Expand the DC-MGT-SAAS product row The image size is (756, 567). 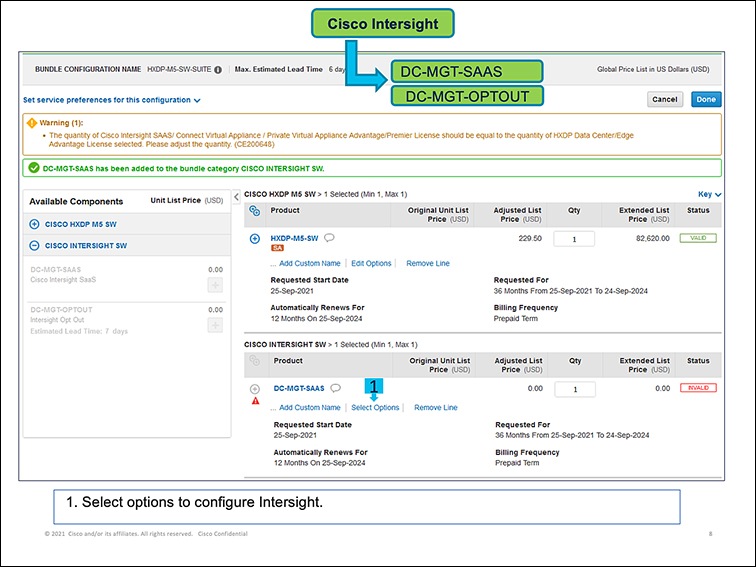[x=255, y=389]
